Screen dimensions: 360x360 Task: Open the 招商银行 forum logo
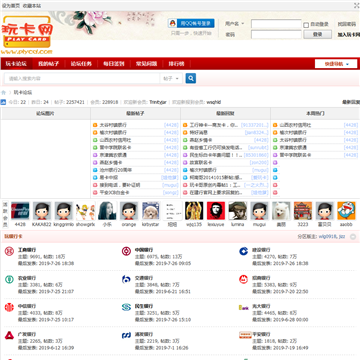point(244,279)
